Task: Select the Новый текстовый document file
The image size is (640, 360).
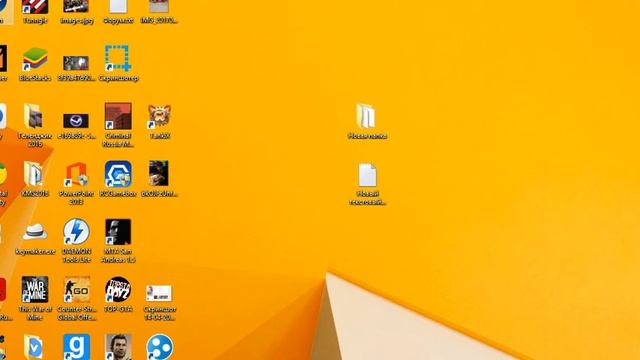Action: pyautogui.click(x=367, y=175)
